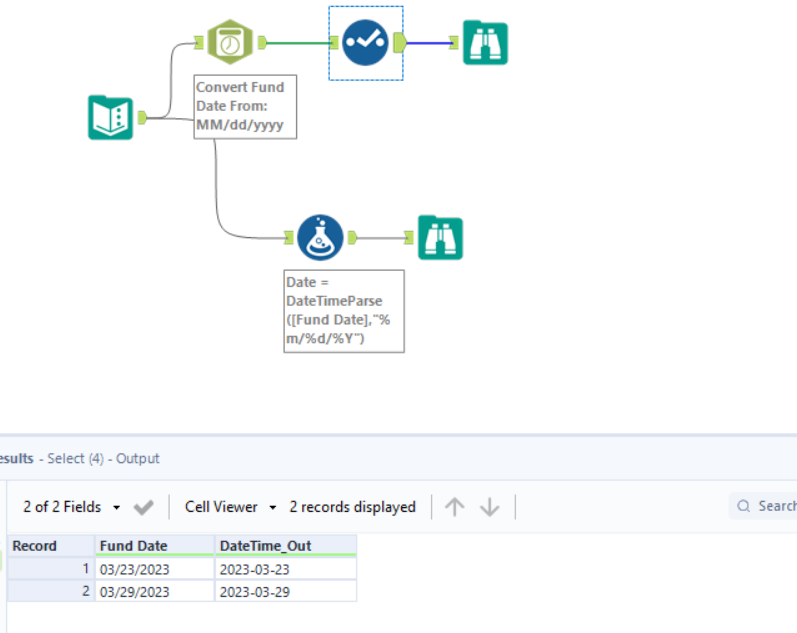Select cell 2023-03-23 in DateTime_Out
Viewport: 797px width, 633px height.
pyautogui.click(x=286, y=569)
